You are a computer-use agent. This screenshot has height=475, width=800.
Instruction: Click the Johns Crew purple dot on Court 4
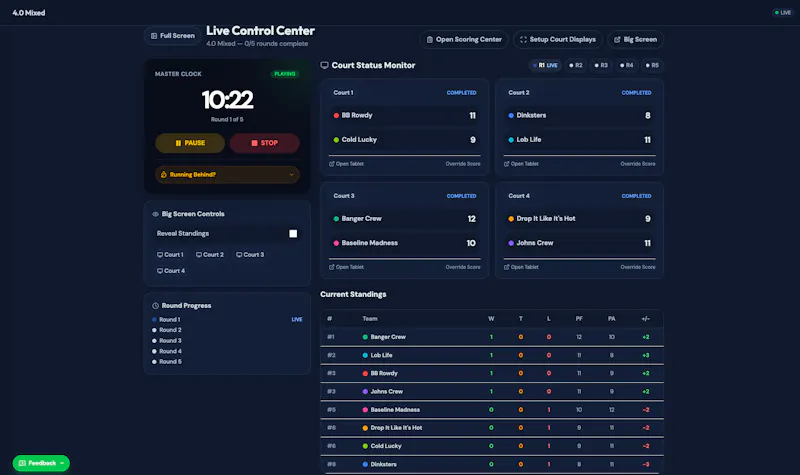click(x=511, y=243)
